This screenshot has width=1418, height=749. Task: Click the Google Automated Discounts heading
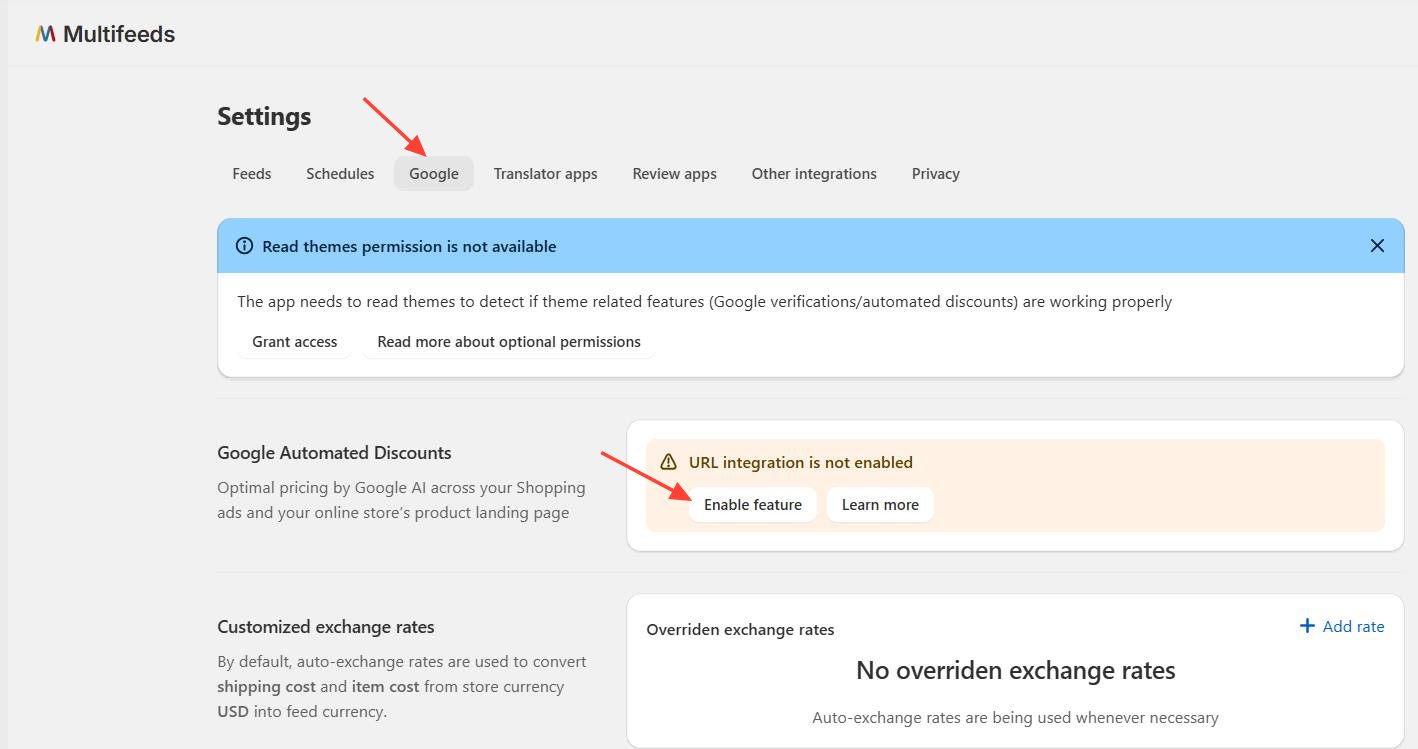click(334, 453)
